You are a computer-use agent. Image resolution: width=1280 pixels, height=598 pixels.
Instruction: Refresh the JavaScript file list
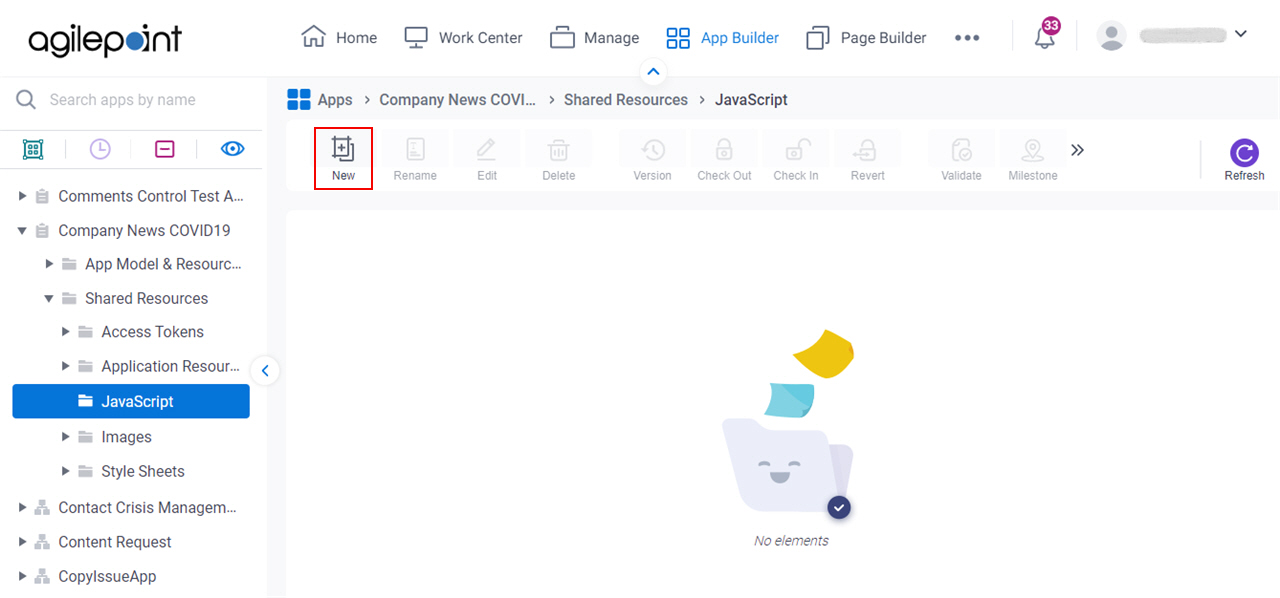pyautogui.click(x=1243, y=155)
